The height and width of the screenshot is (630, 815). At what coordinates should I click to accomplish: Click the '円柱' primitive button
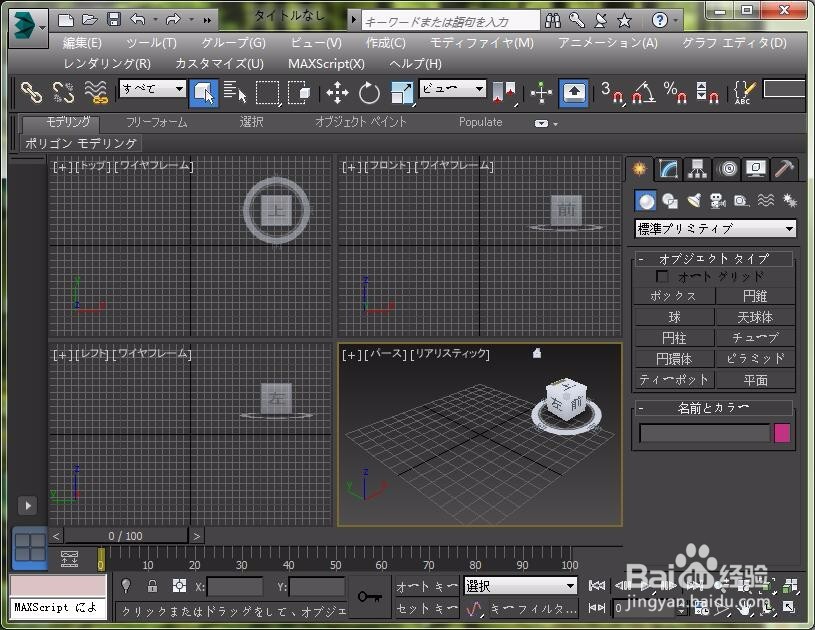674,338
